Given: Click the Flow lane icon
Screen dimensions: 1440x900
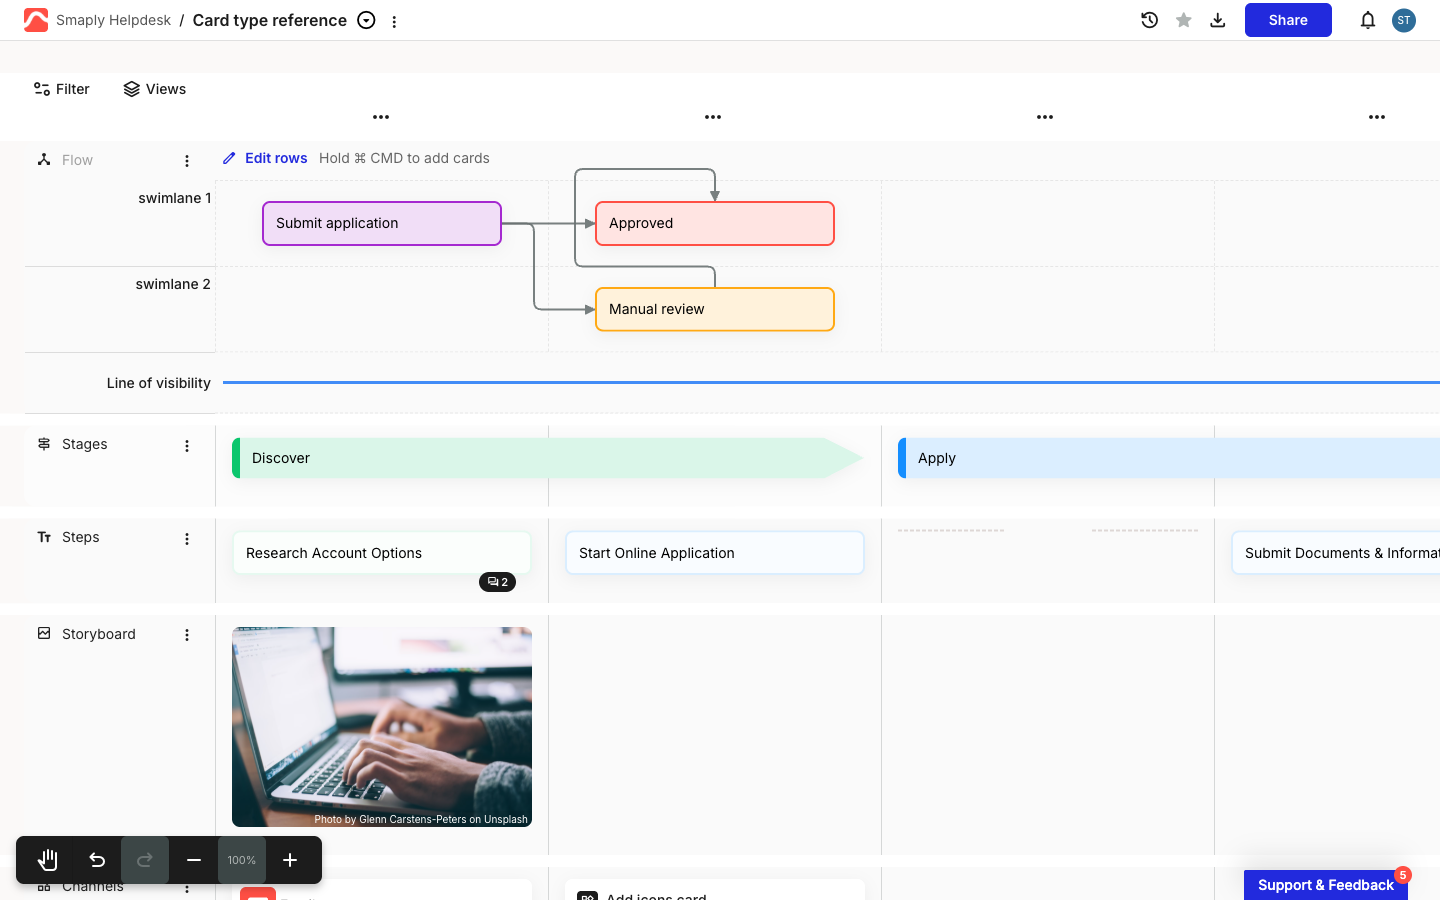Looking at the screenshot, I should (x=44, y=159).
